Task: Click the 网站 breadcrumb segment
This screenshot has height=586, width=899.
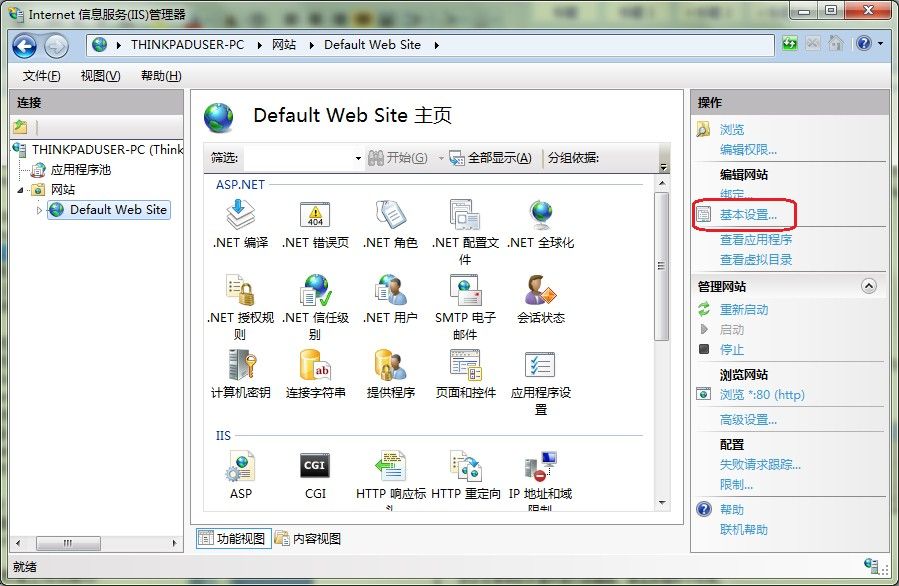Action: click(x=284, y=45)
